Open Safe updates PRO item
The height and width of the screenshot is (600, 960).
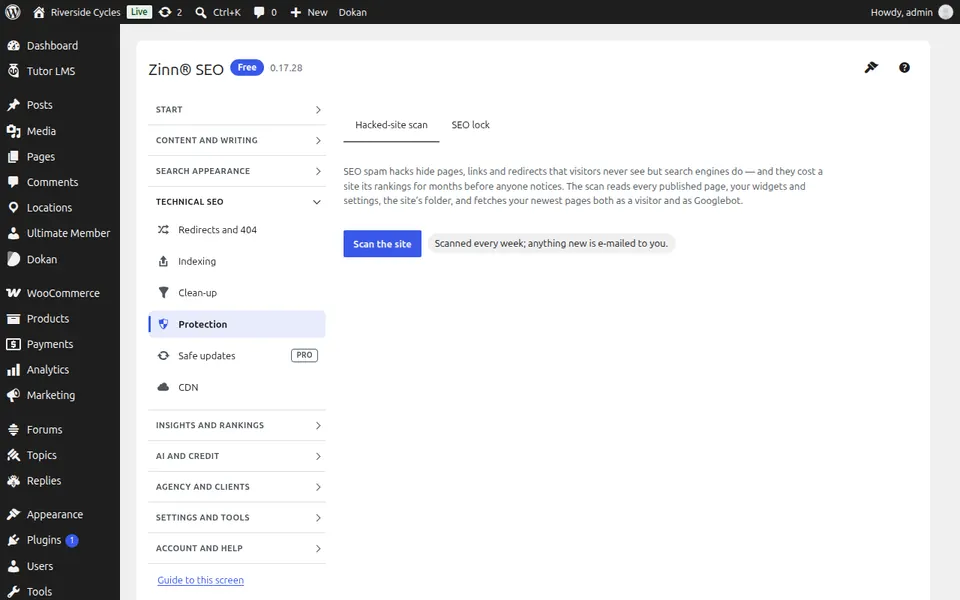pyautogui.click(x=237, y=356)
